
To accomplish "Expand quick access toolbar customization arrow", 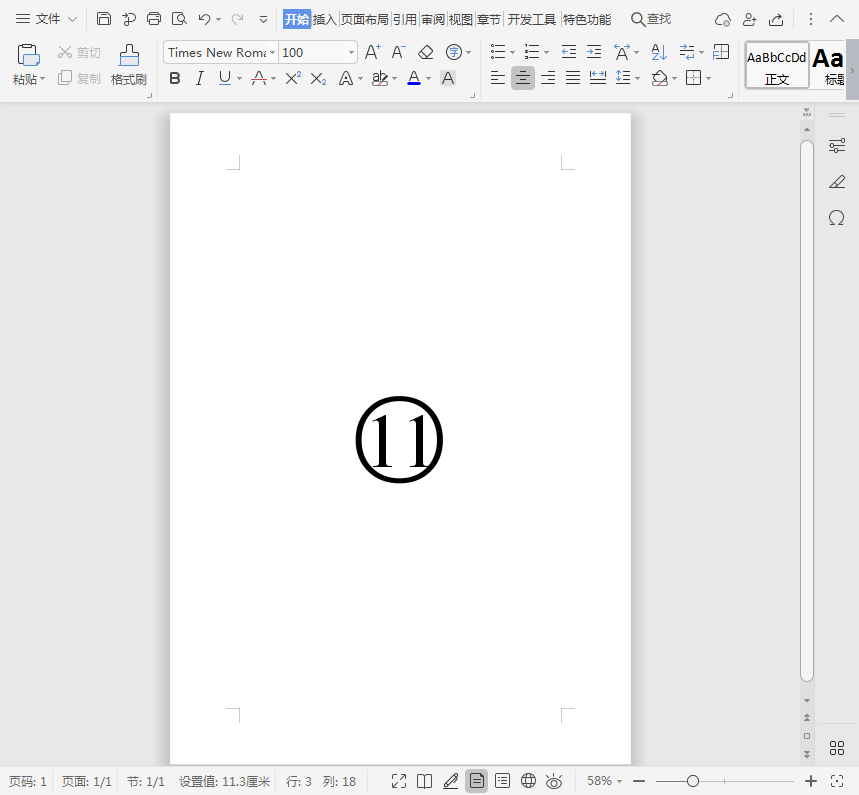I will tap(264, 20).
